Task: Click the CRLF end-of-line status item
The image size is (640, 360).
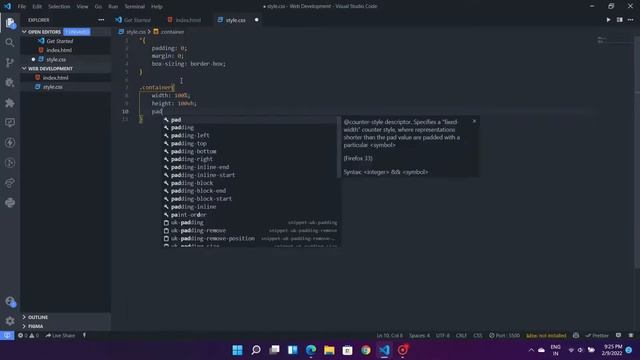Action: point(461,336)
